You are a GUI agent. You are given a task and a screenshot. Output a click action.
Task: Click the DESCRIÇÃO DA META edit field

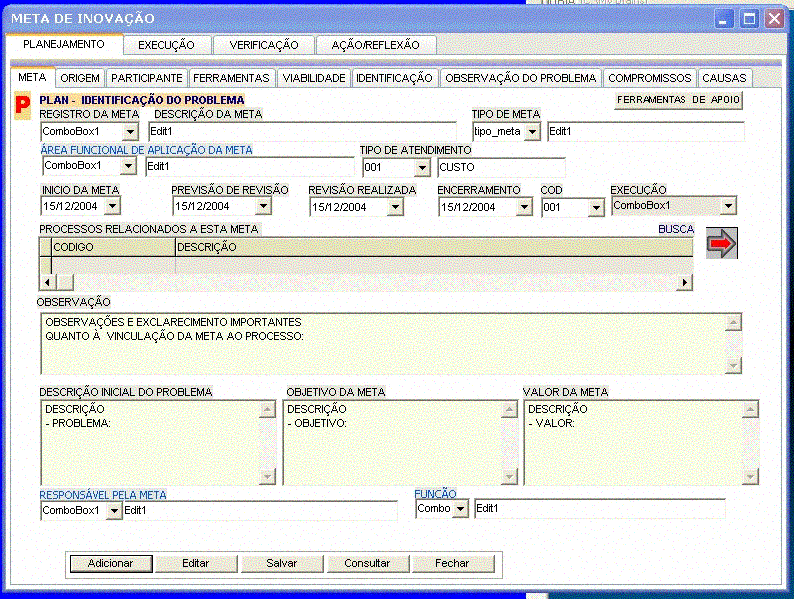(x=302, y=132)
